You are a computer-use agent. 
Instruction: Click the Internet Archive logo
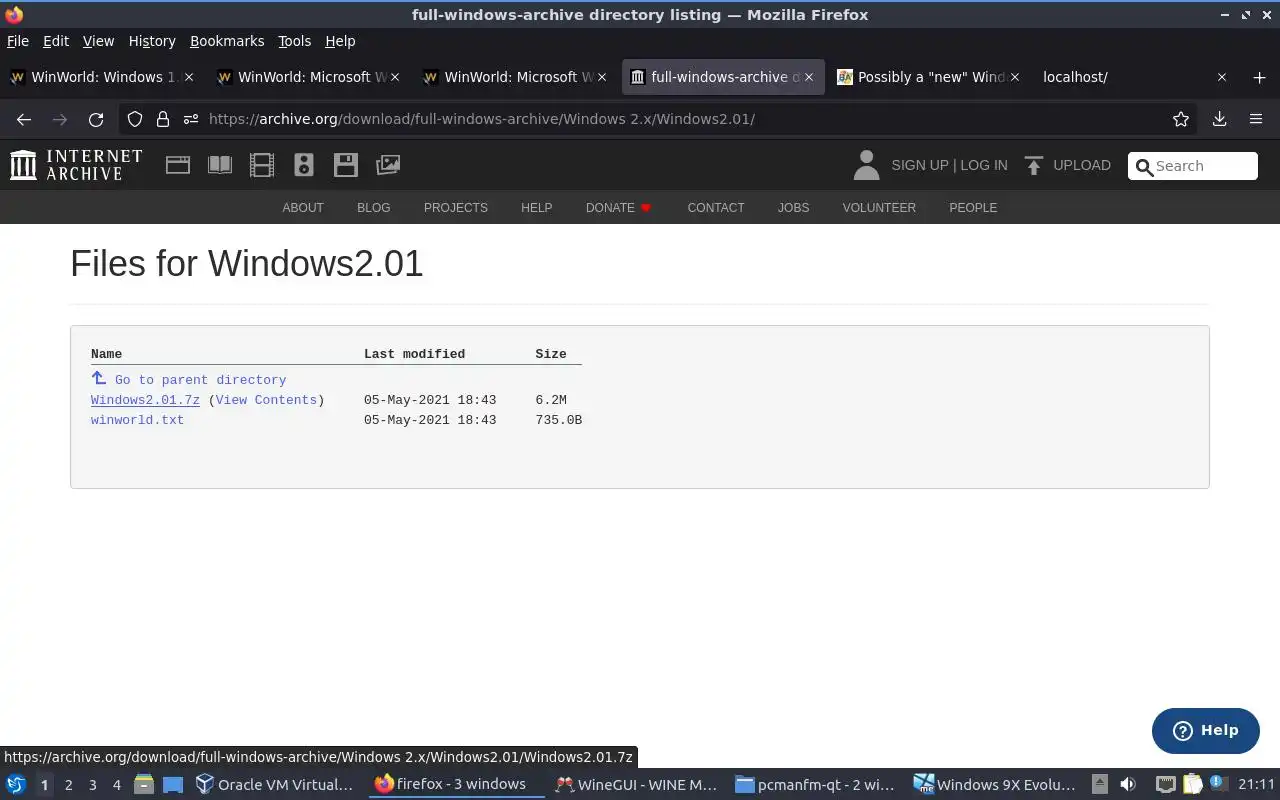76,165
